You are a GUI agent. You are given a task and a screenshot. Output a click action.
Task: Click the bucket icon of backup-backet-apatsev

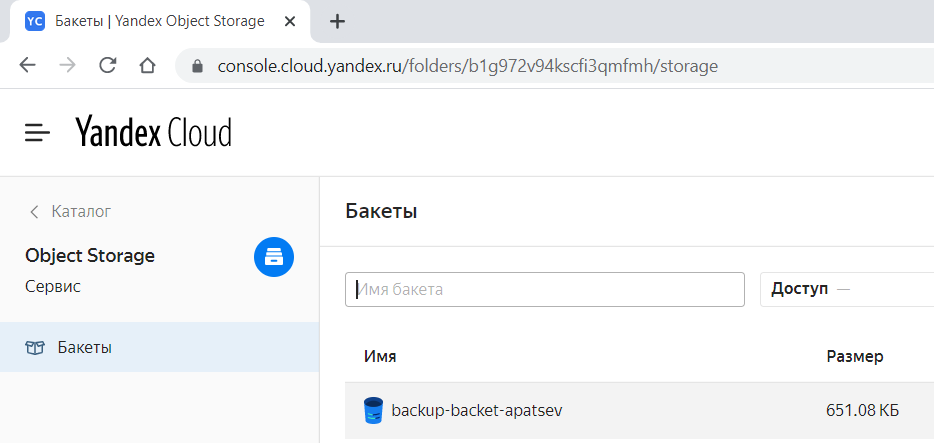click(373, 410)
